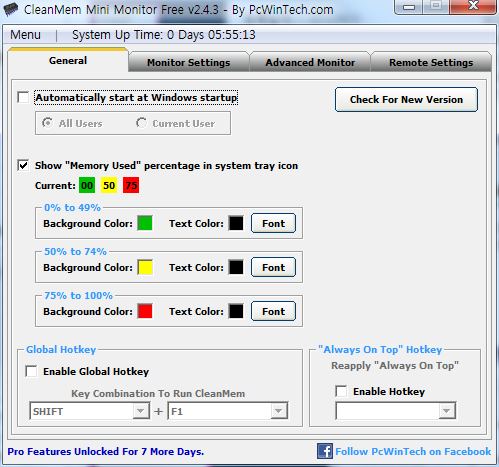This screenshot has height=467, width=499.
Task: Open Font settings for 75% to 100%
Action: point(273,311)
